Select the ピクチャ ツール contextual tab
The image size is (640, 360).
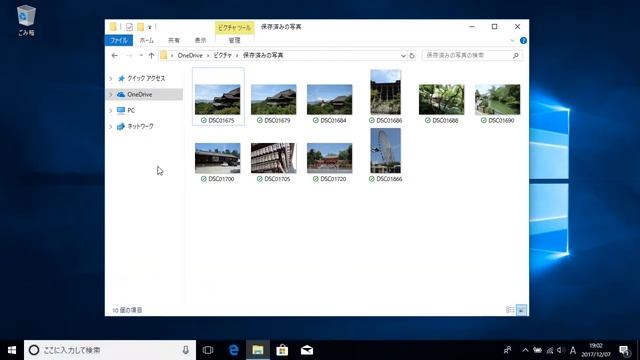click(x=234, y=28)
